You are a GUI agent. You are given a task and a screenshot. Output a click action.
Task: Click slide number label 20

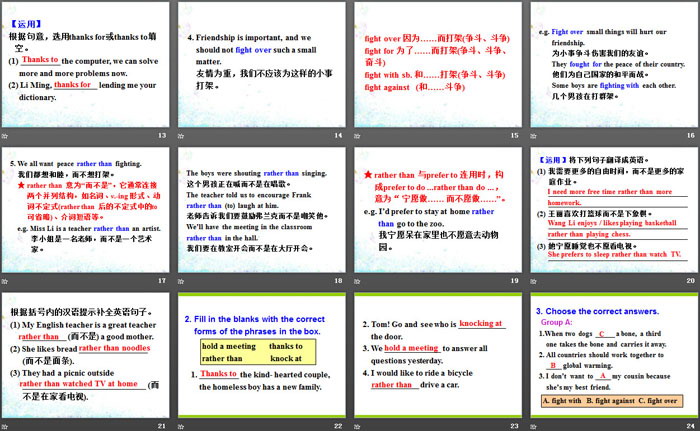(691, 280)
